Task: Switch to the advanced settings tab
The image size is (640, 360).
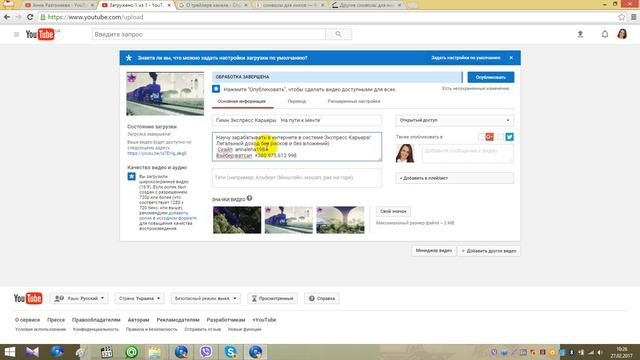Action: coord(353,101)
